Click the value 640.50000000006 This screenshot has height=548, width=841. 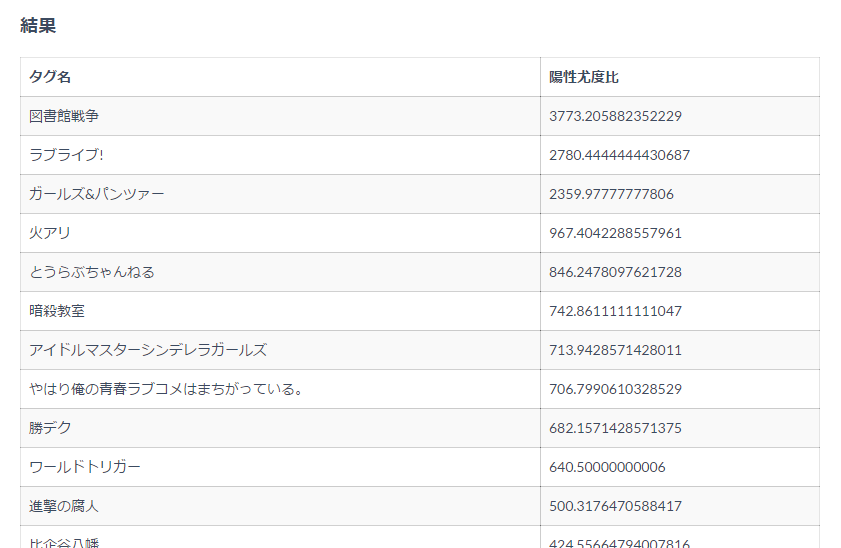pos(607,468)
